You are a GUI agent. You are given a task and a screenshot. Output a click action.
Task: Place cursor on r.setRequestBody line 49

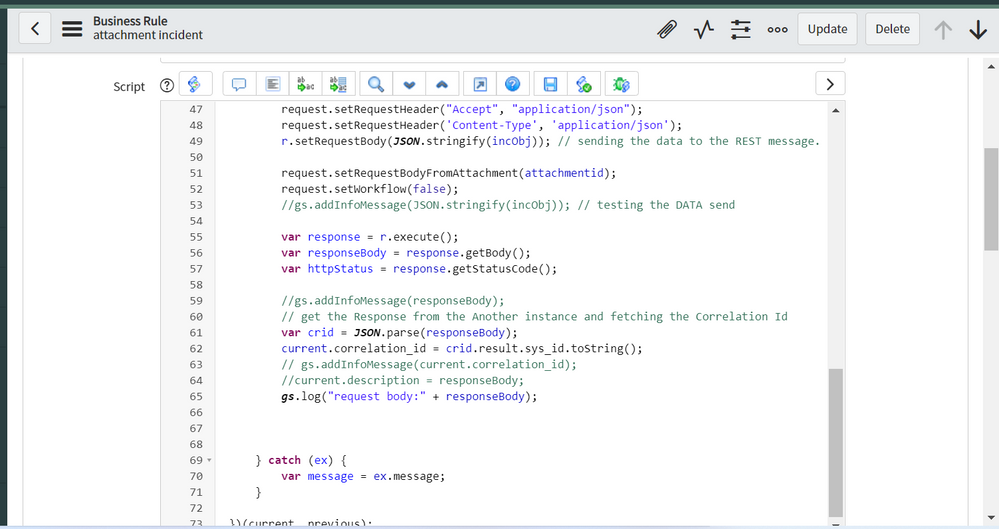click(x=550, y=141)
